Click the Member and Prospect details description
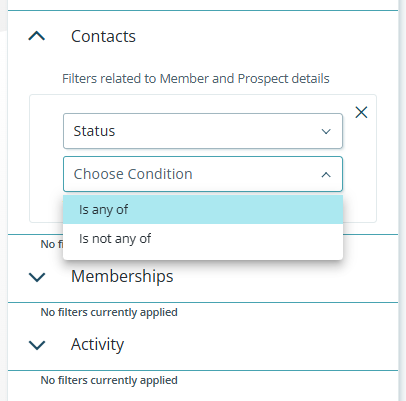406x401 pixels. (x=196, y=79)
